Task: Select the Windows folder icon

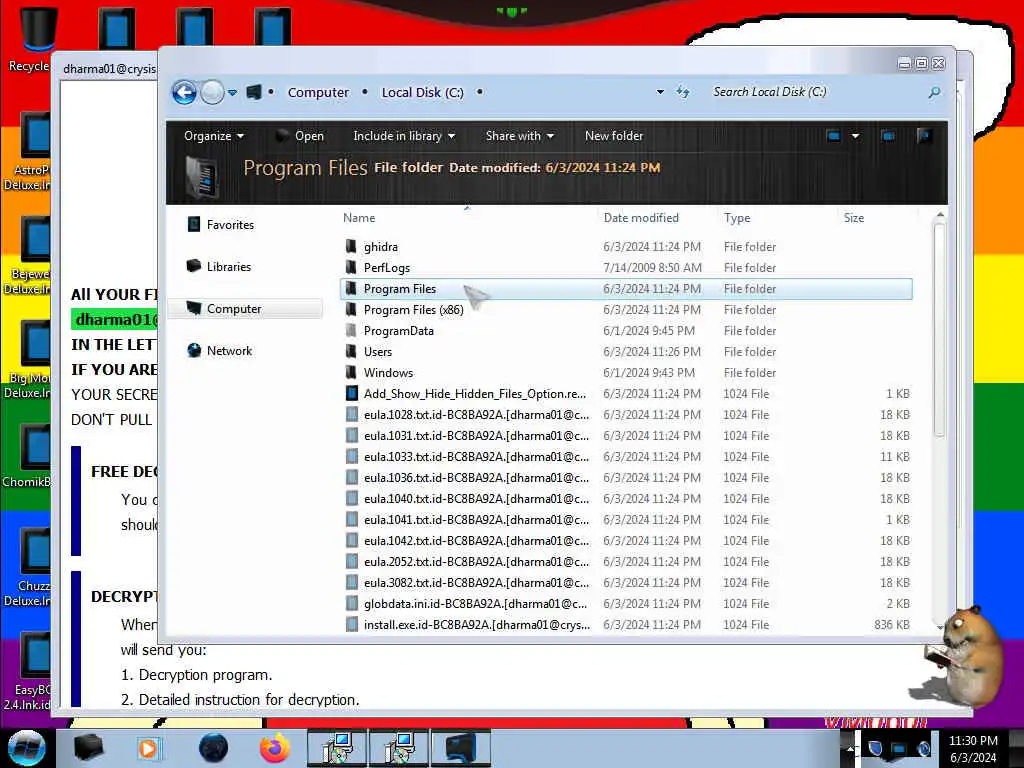Action: 351,372
